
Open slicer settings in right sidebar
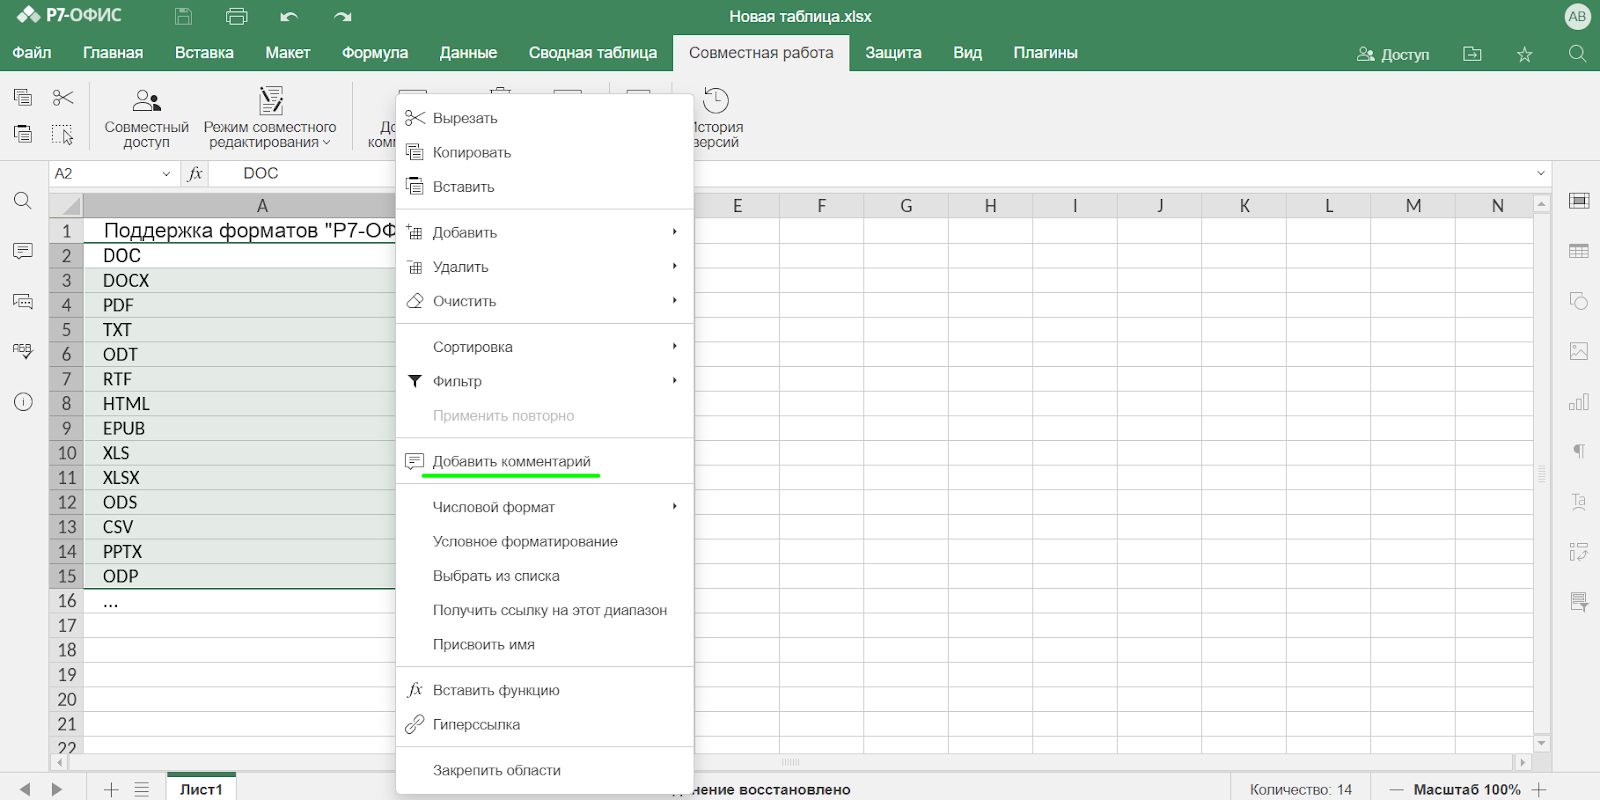(1579, 602)
